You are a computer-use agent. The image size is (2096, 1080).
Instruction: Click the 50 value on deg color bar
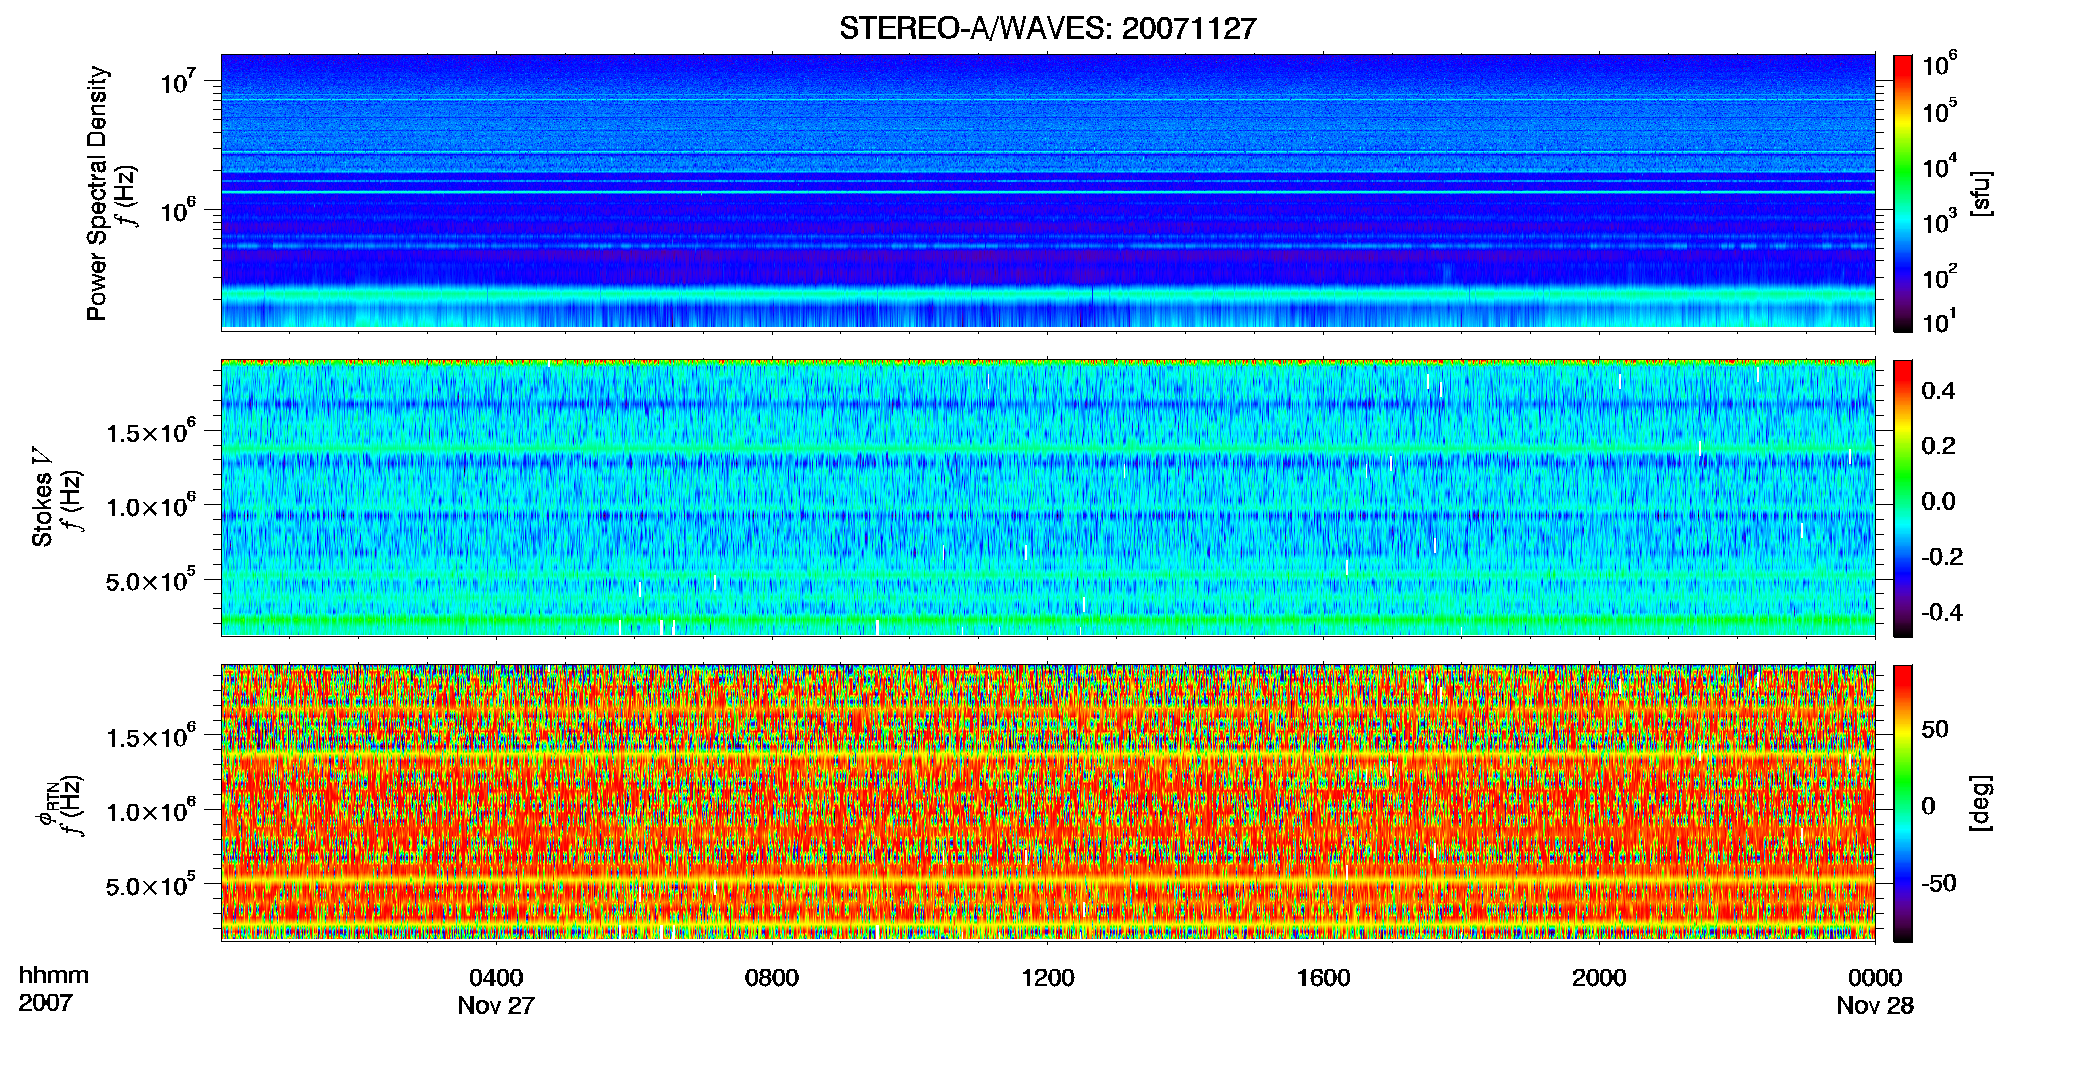click(x=1935, y=729)
